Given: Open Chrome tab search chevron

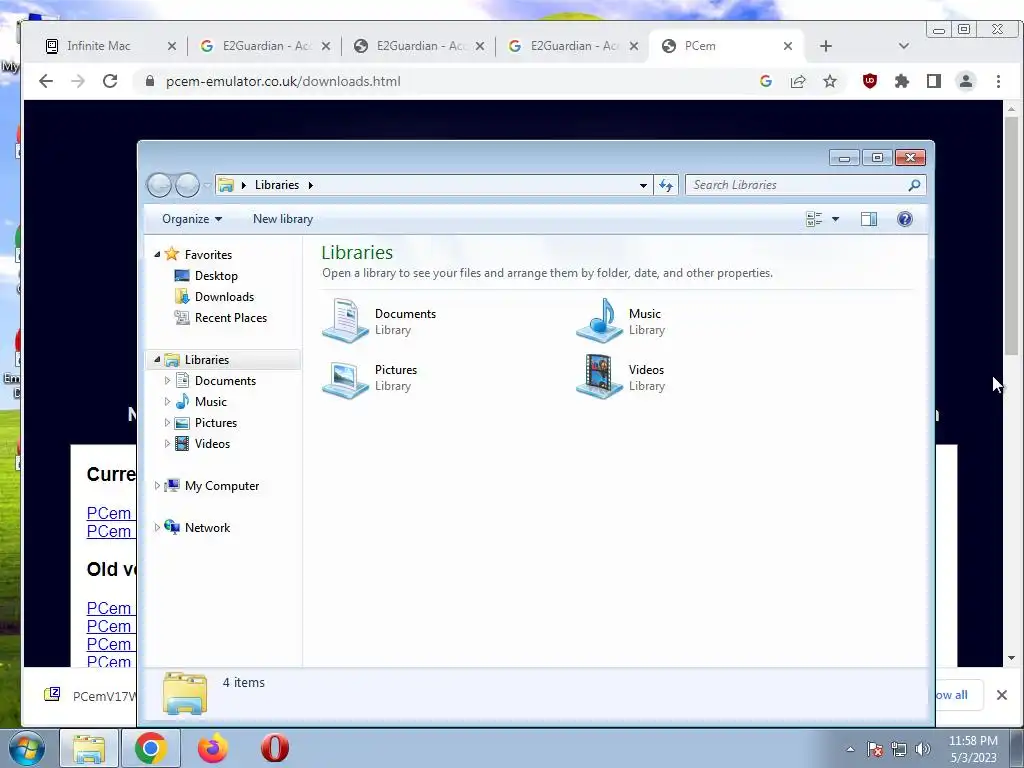Looking at the screenshot, I should pyautogui.click(x=904, y=46).
